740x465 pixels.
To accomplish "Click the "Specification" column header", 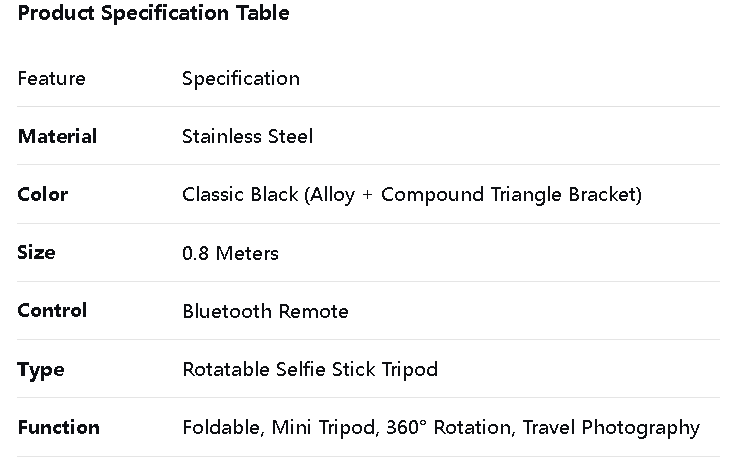I will click(240, 78).
